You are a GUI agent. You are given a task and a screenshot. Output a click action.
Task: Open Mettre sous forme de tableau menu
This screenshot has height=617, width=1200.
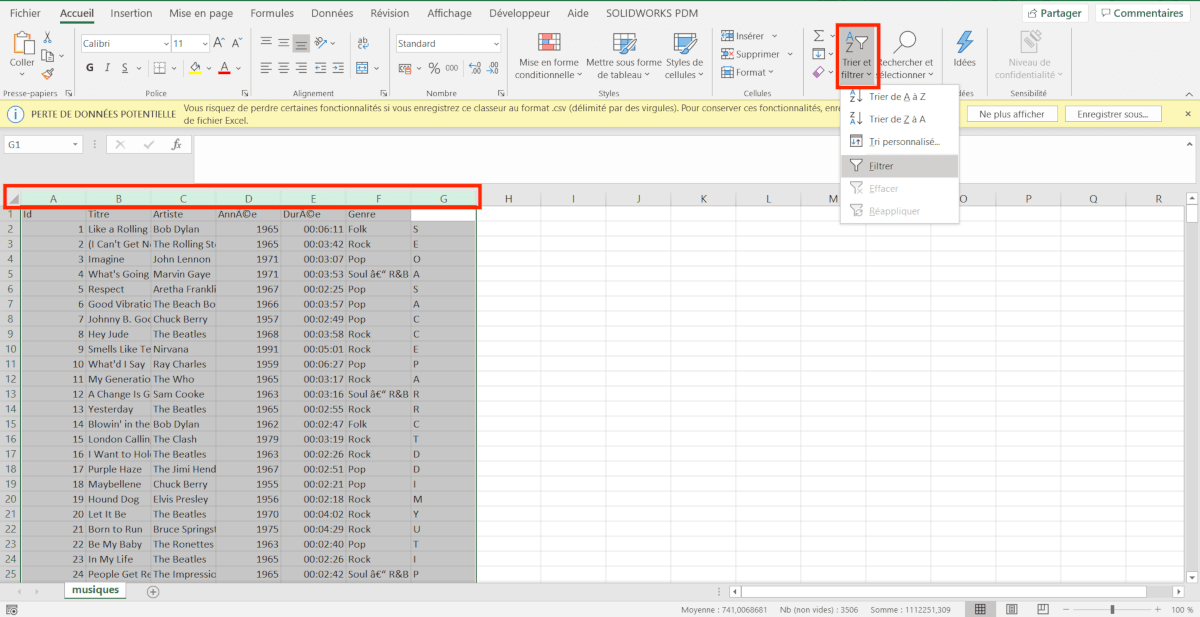624,55
